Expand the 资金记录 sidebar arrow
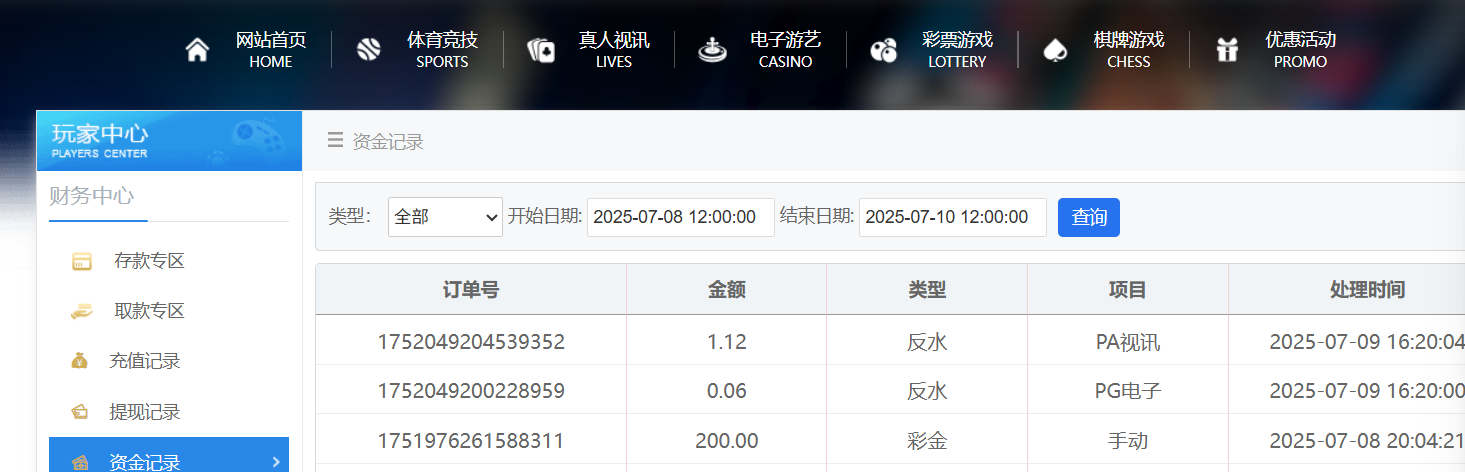1465x472 pixels. coord(276,461)
